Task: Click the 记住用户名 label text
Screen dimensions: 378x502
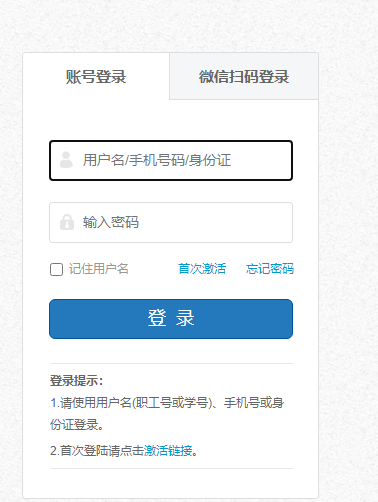Action: tap(99, 269)
